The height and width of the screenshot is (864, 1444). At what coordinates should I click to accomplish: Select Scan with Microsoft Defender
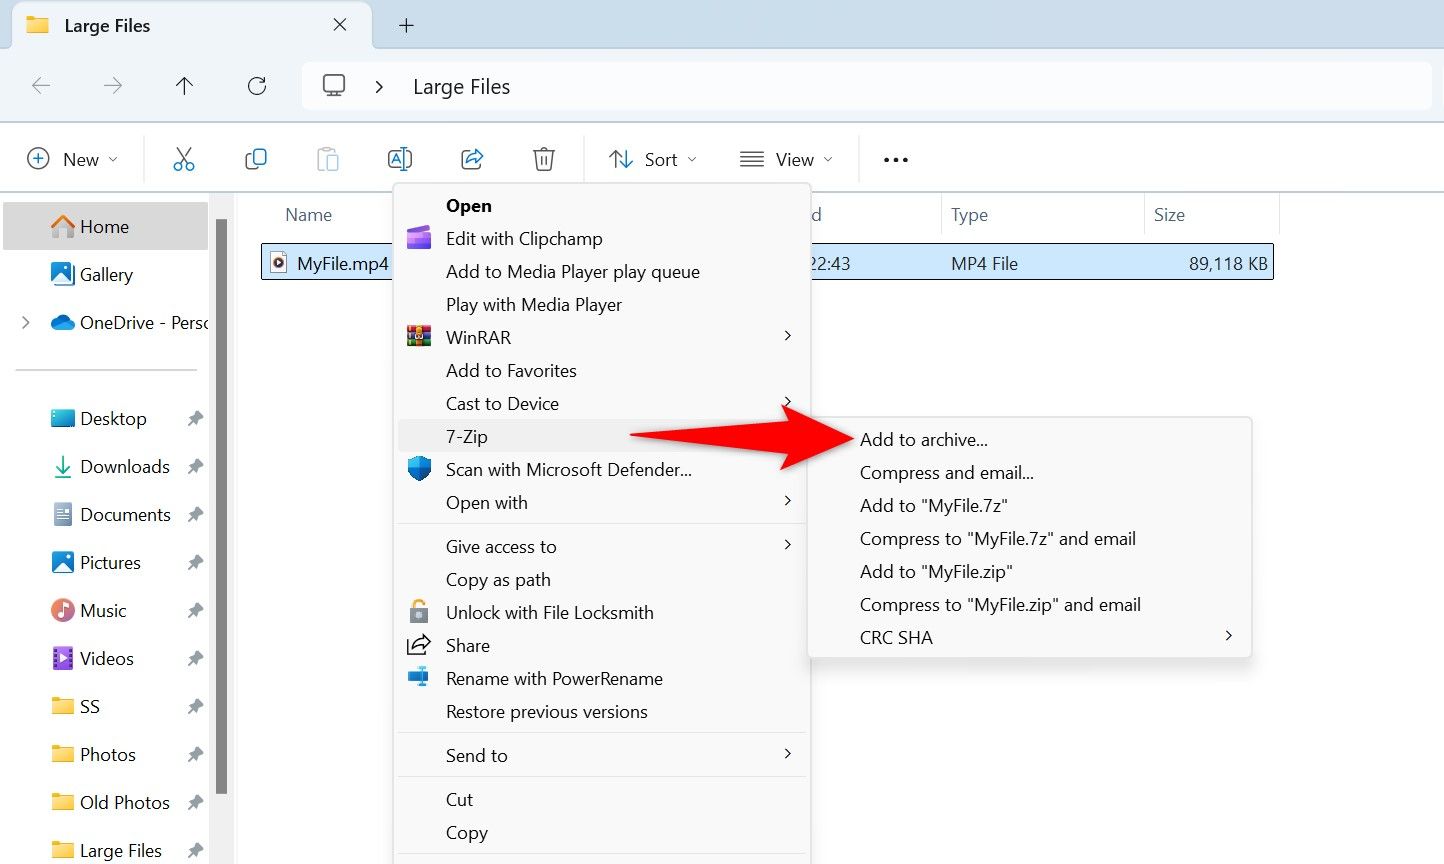(x=568, y=469)
